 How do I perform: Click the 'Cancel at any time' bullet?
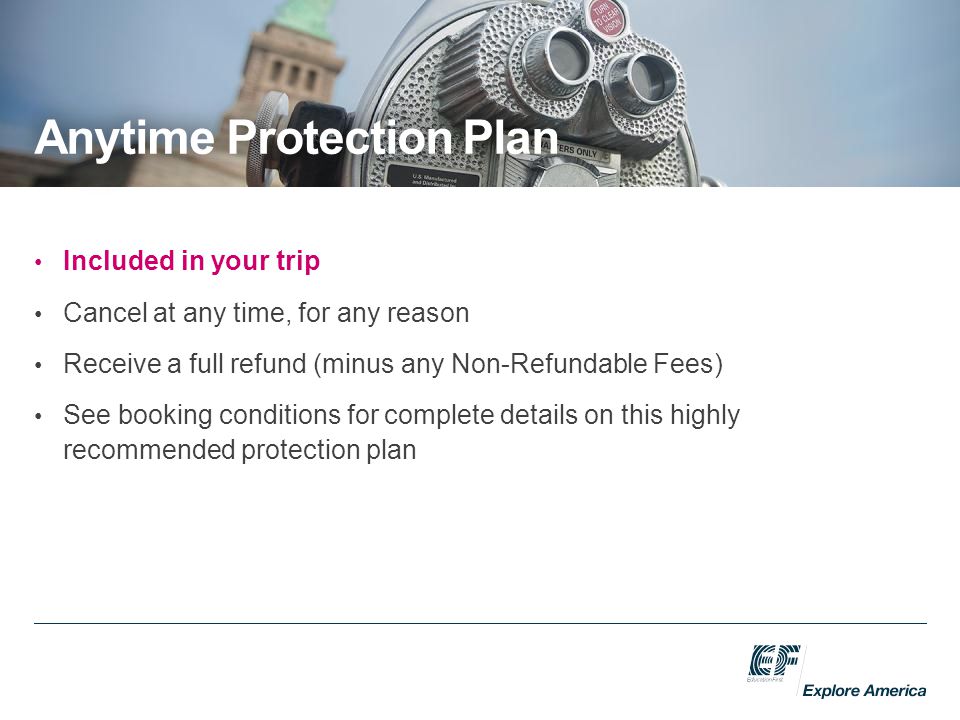click(x=266, y=313)
